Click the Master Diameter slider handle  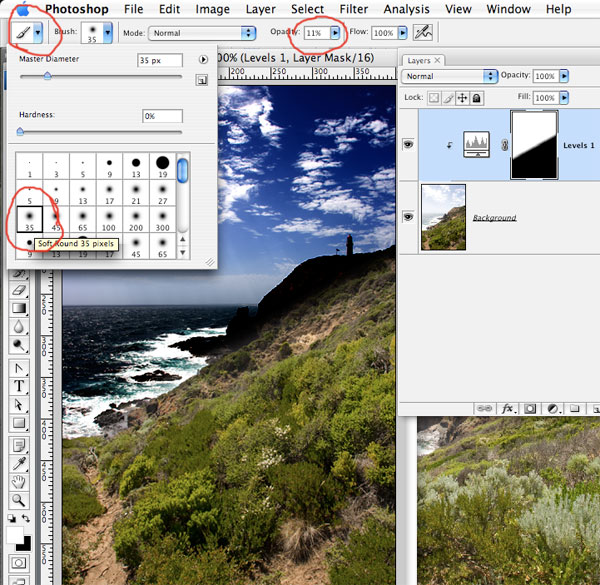47,76
